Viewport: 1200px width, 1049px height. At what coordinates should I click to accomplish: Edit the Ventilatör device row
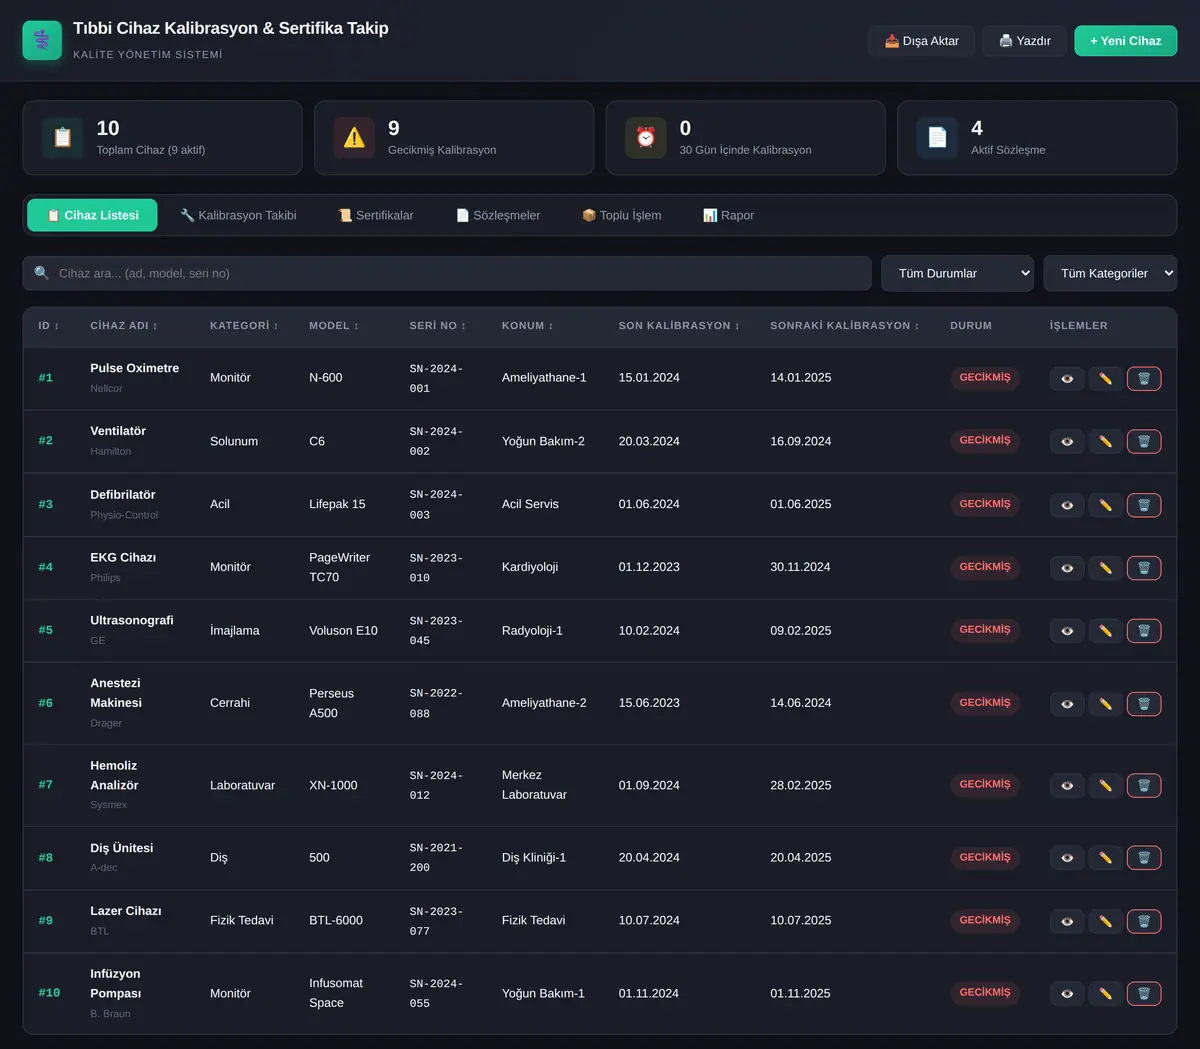[x=1105, y=442]
